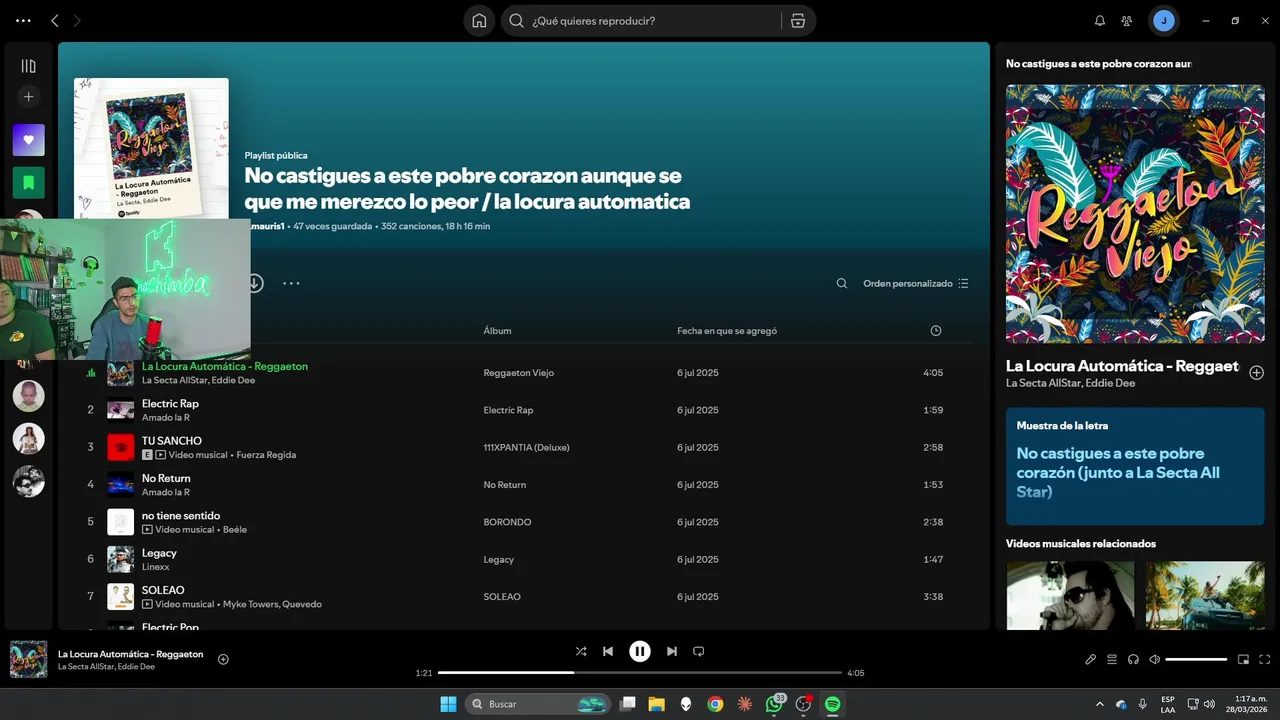
Task: Open the friends activity icon
Action: tap(1127, 20)
